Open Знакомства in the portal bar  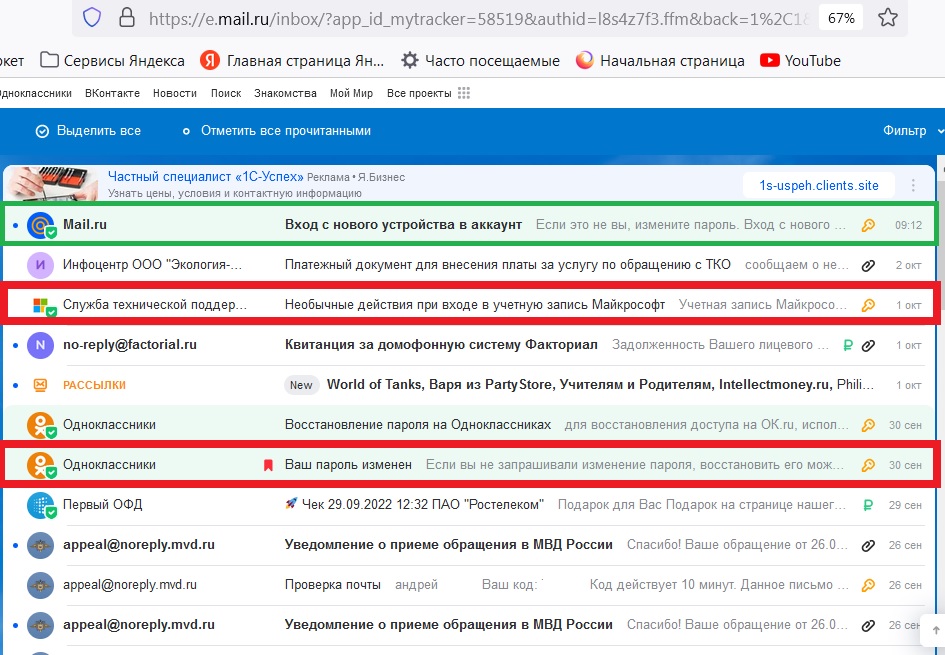(x=285, y=93)
